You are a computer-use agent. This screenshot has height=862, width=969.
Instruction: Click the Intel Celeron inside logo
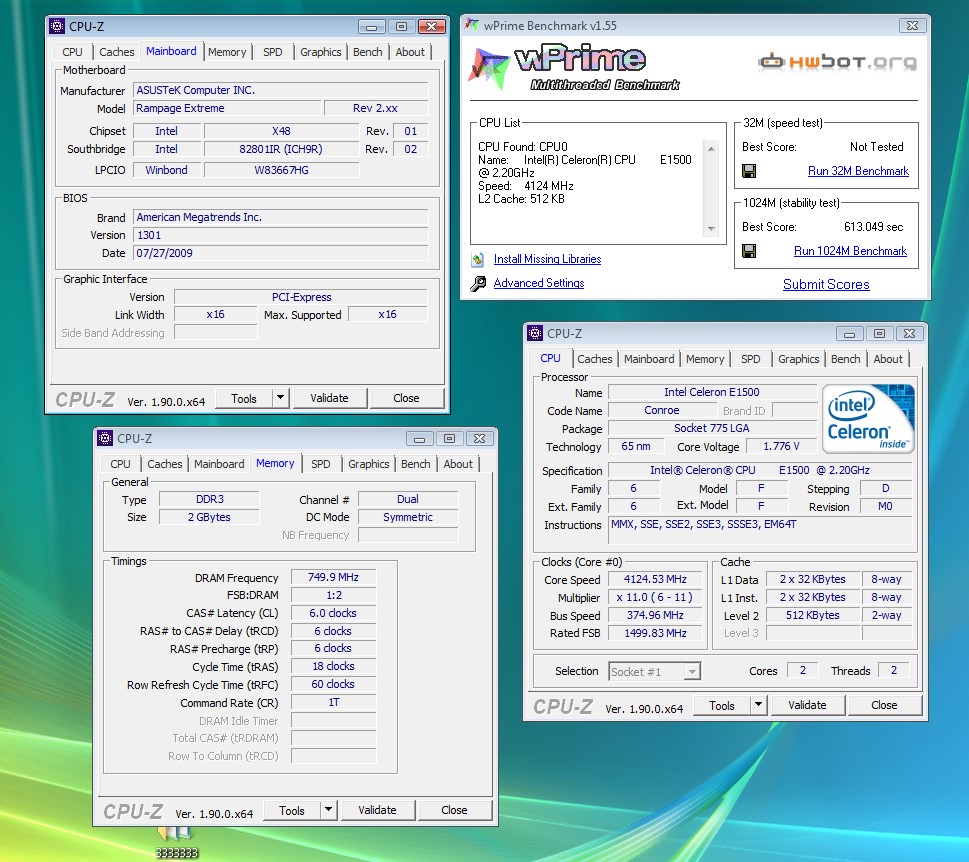coord(870,418)
